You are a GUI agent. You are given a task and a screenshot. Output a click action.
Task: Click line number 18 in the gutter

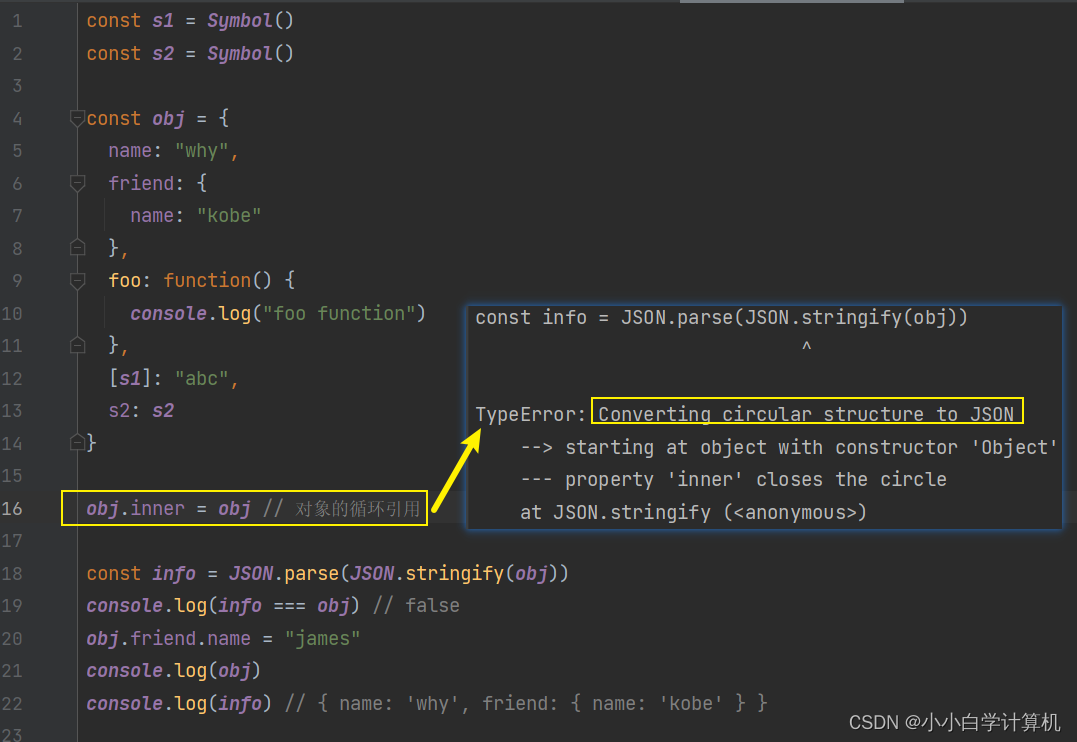(12, 573)
